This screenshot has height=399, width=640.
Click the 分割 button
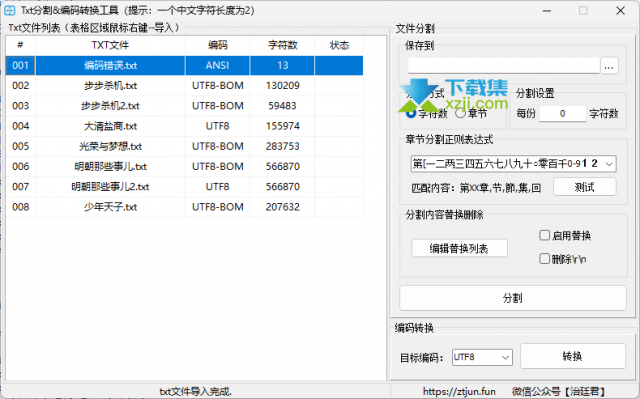point(513,298)
